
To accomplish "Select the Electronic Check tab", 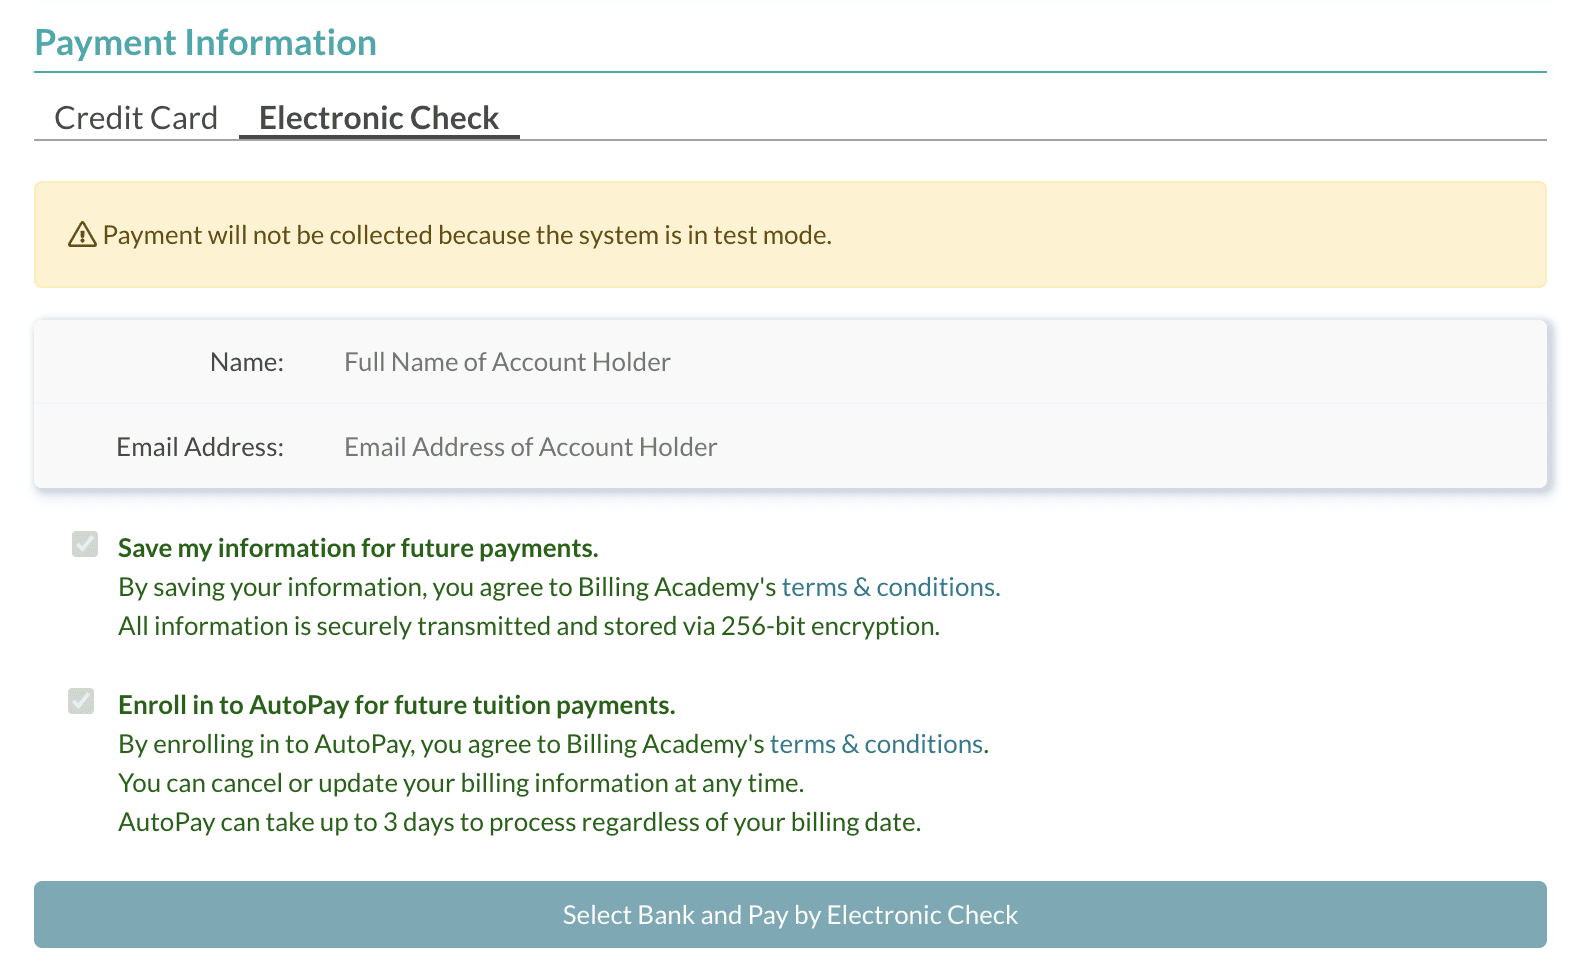I will (379, 118).
